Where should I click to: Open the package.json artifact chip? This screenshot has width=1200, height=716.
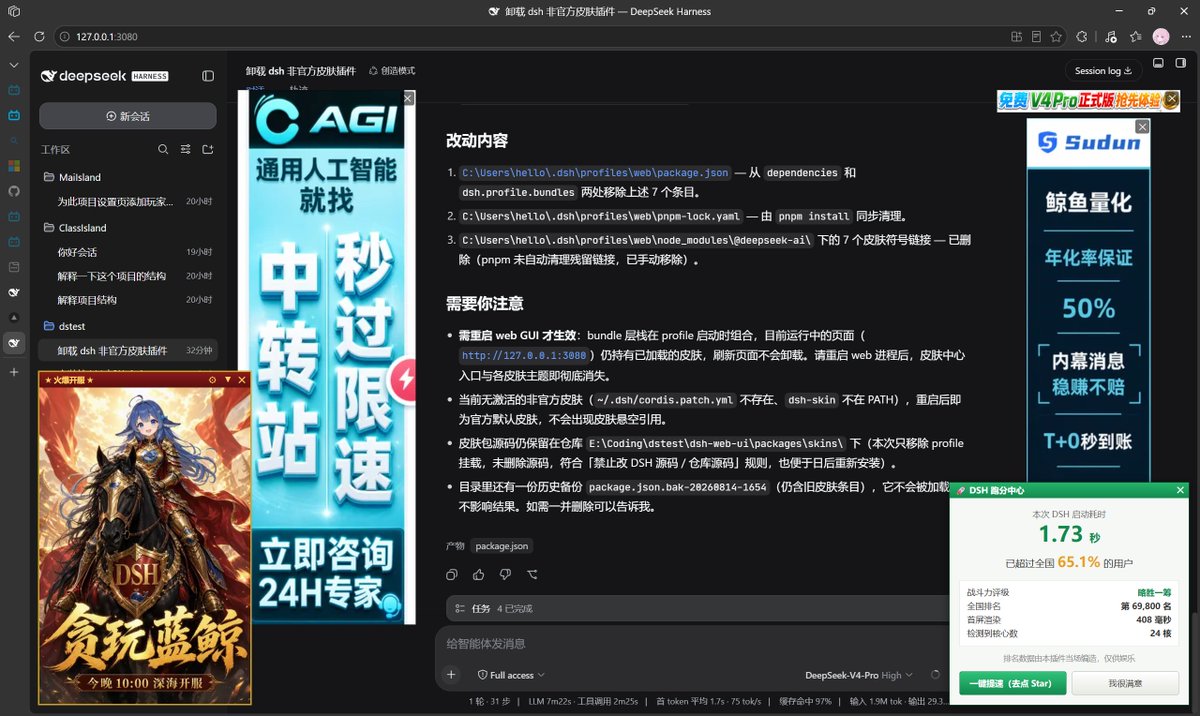pyautogui.click(x=502, y=546)
